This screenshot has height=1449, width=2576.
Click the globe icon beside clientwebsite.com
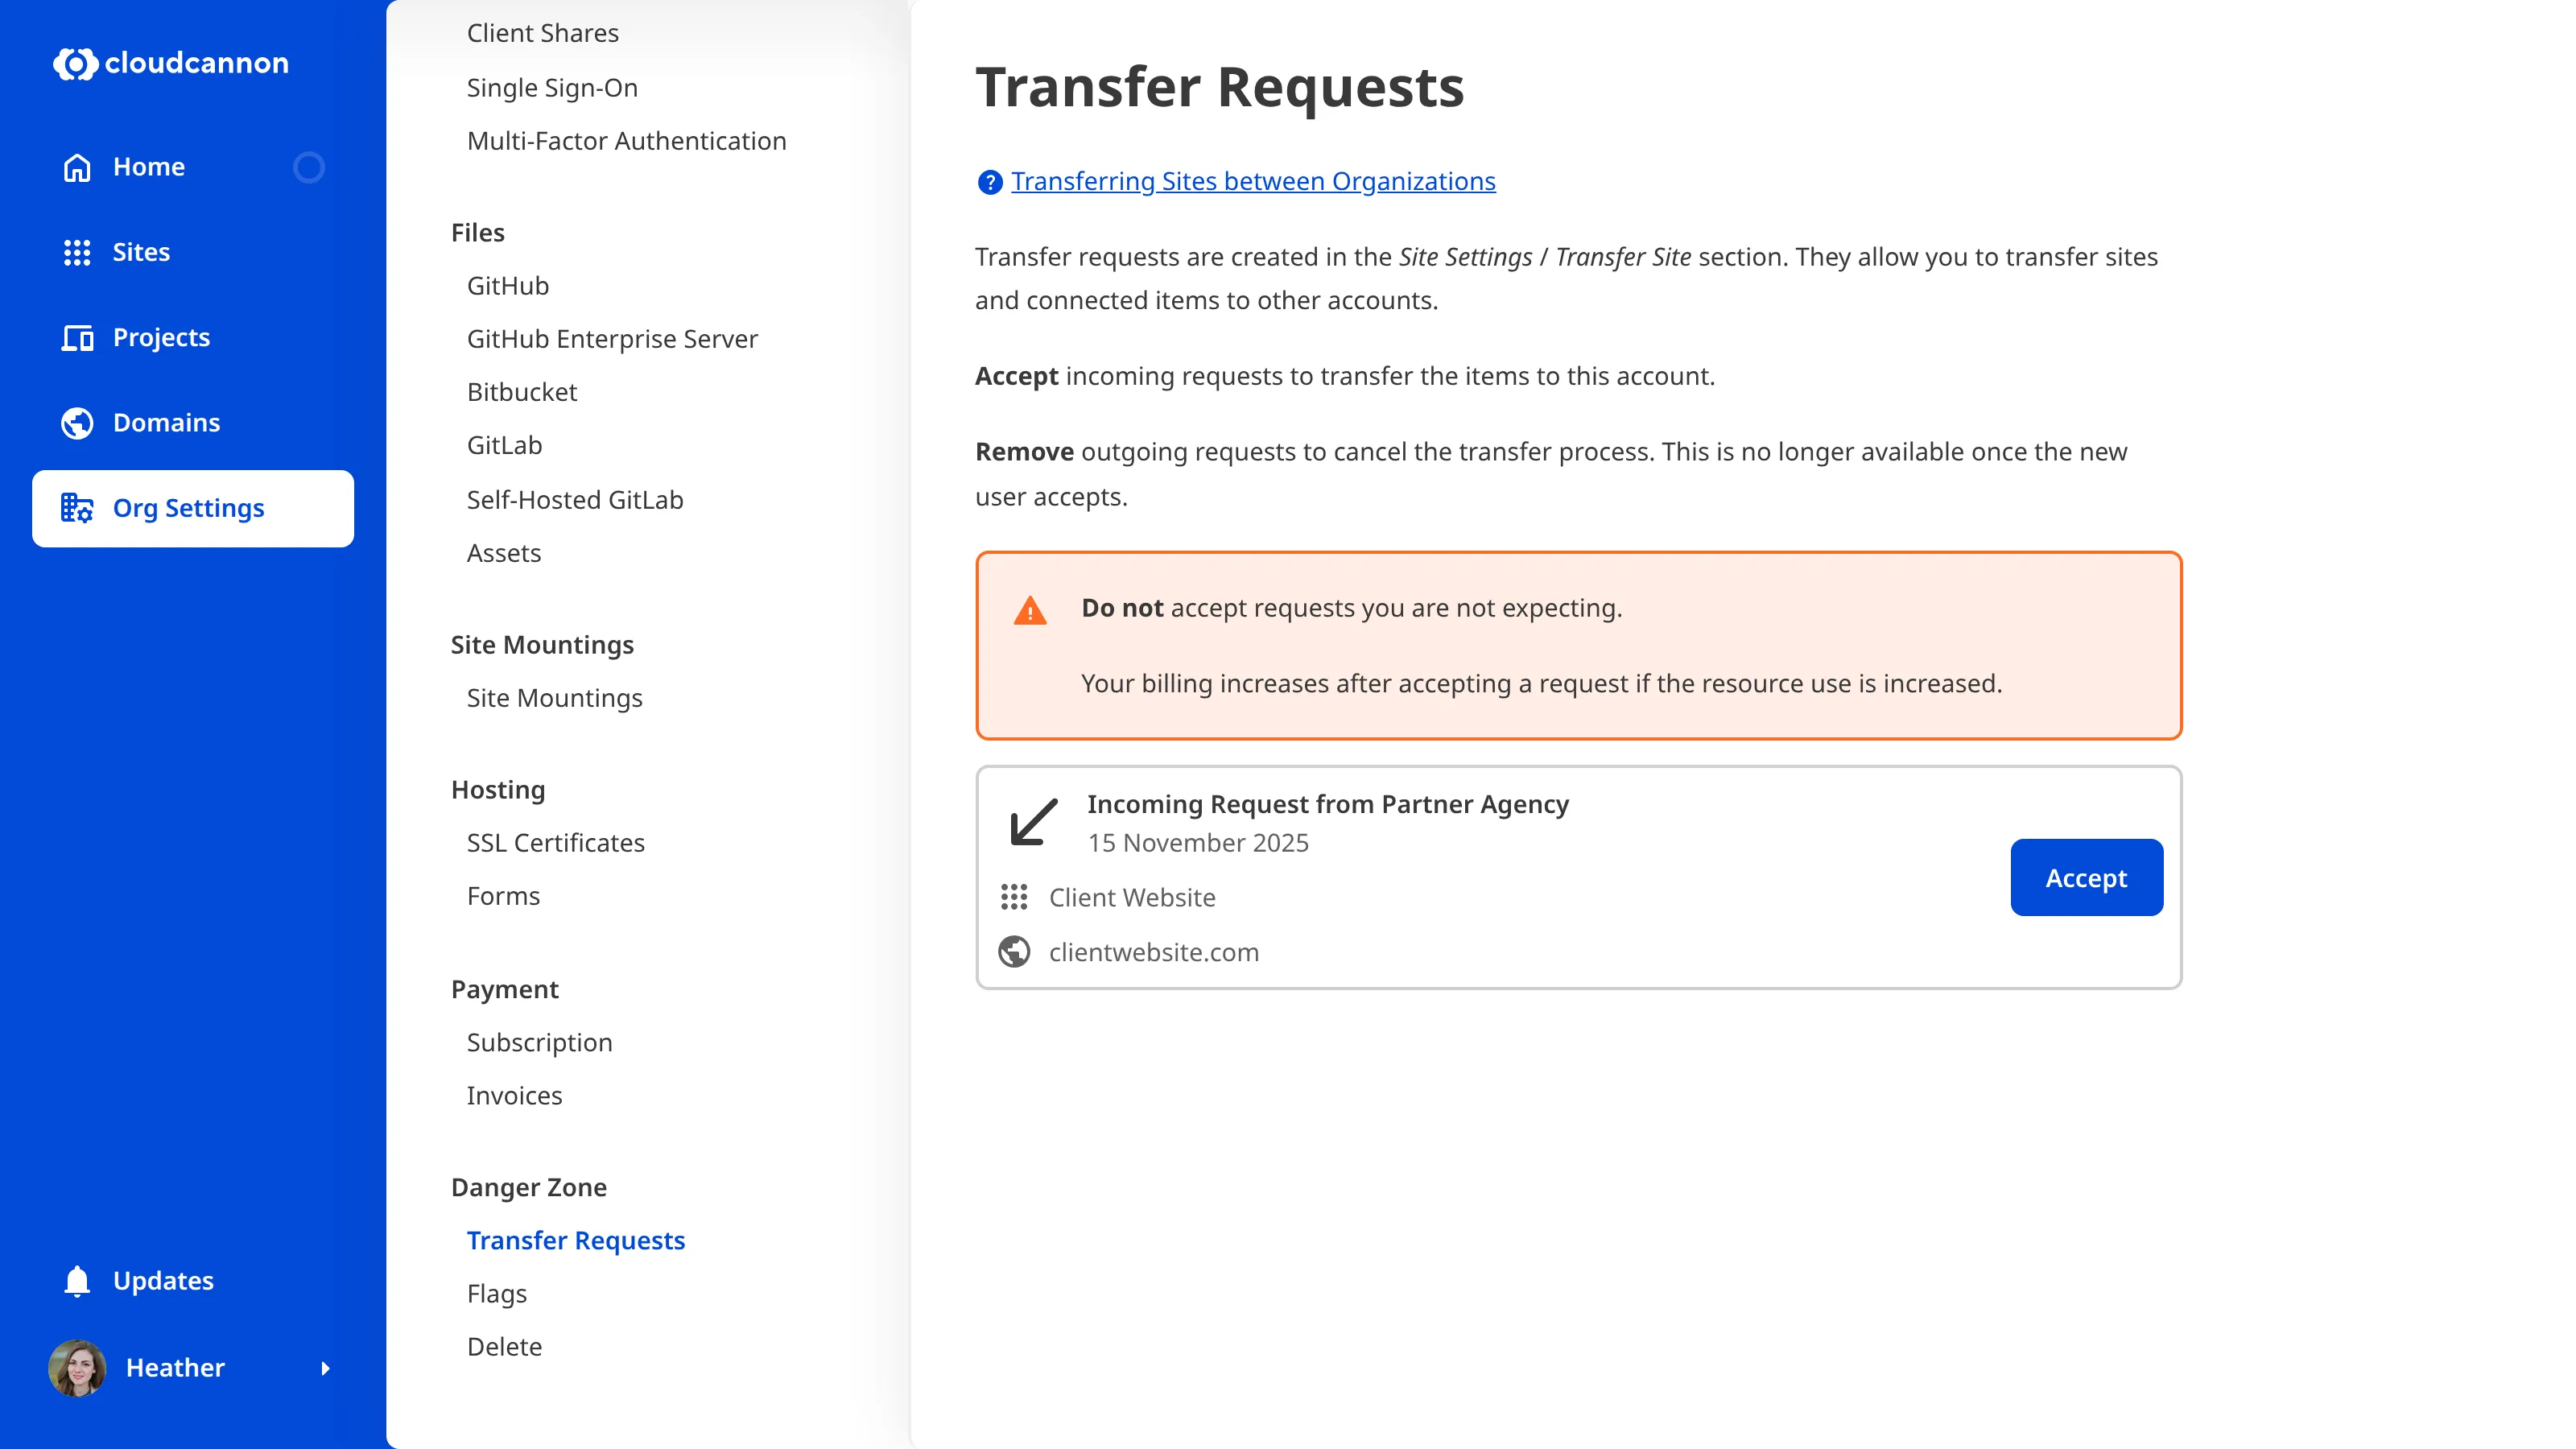coord(1015,951)
